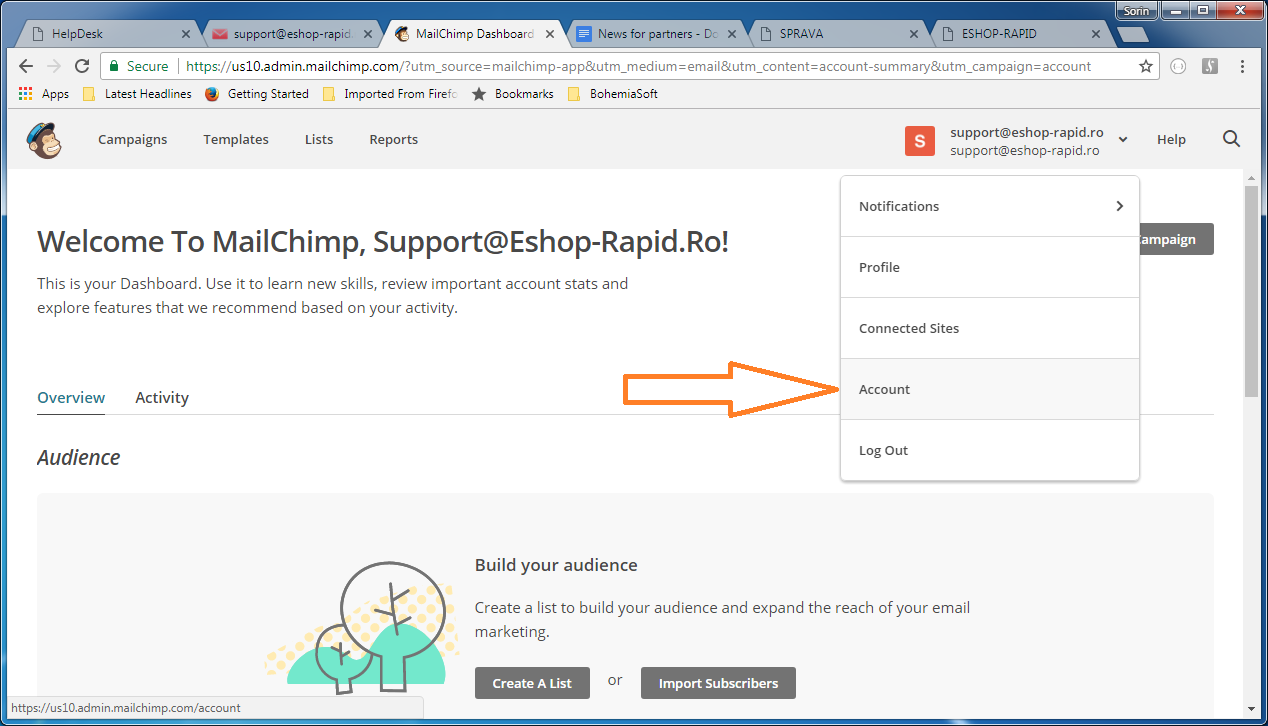The image size is (1268, 726).
Task: Bookmark this page with the star icon
Action: pos(1146,66)
